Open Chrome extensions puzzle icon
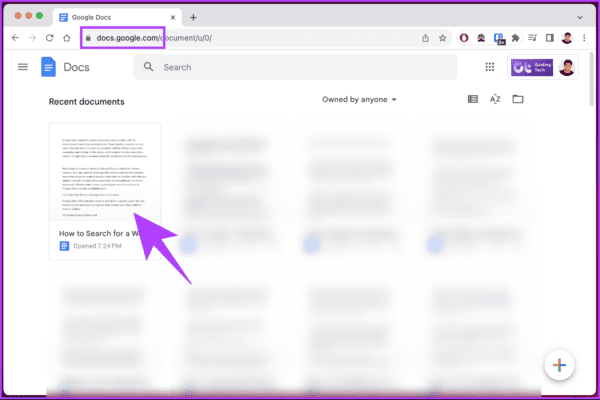The image size is (600, 400). pyautogui.click(x=515, y=38)
